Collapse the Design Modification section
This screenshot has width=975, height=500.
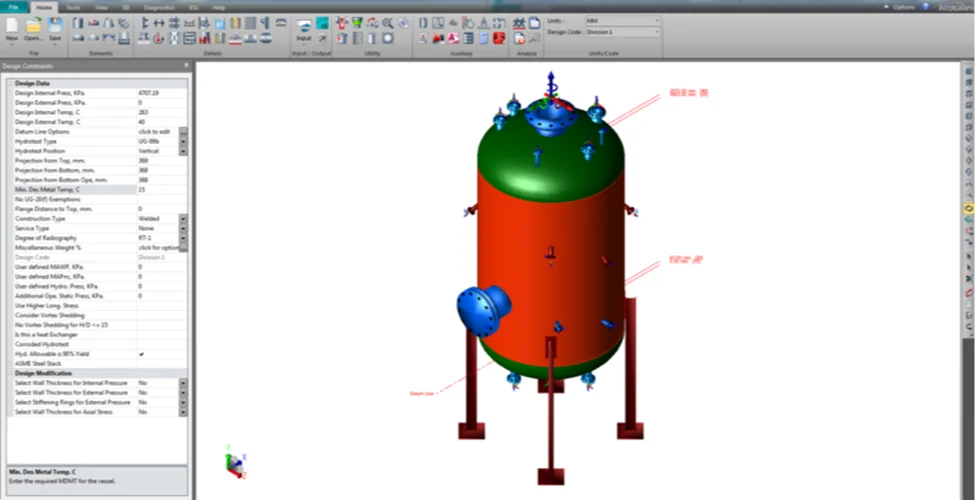point(11,373)
